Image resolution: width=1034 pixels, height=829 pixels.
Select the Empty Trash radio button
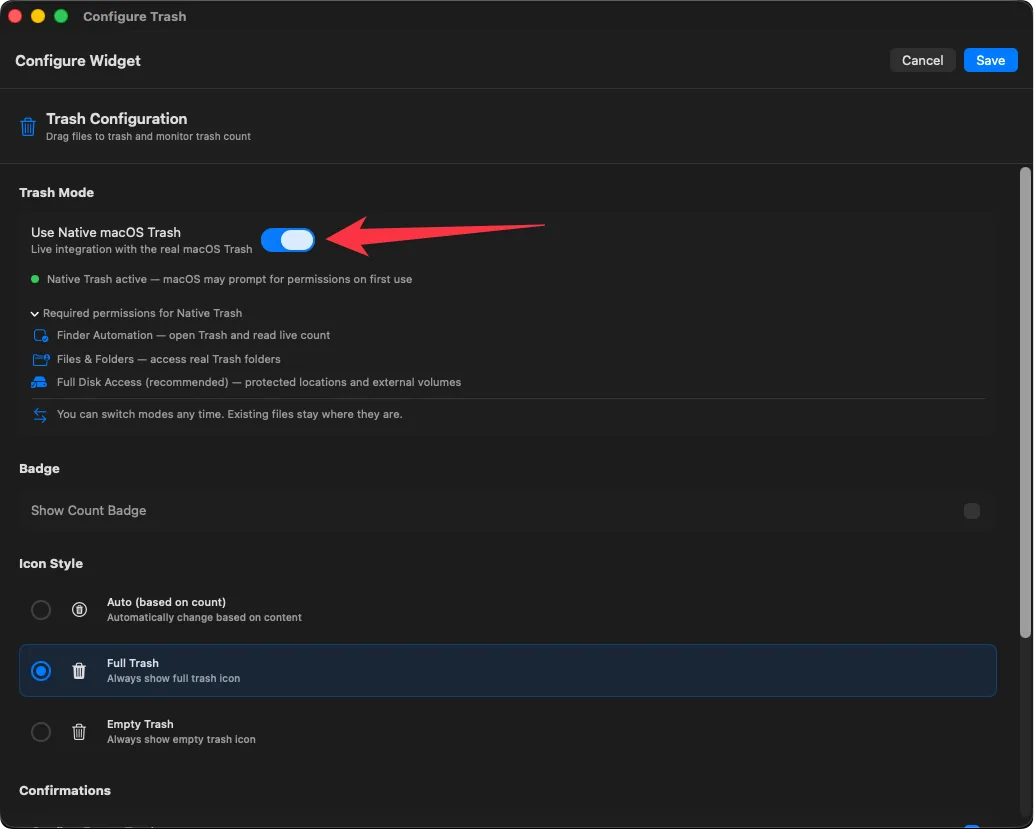tap(41, 731)
